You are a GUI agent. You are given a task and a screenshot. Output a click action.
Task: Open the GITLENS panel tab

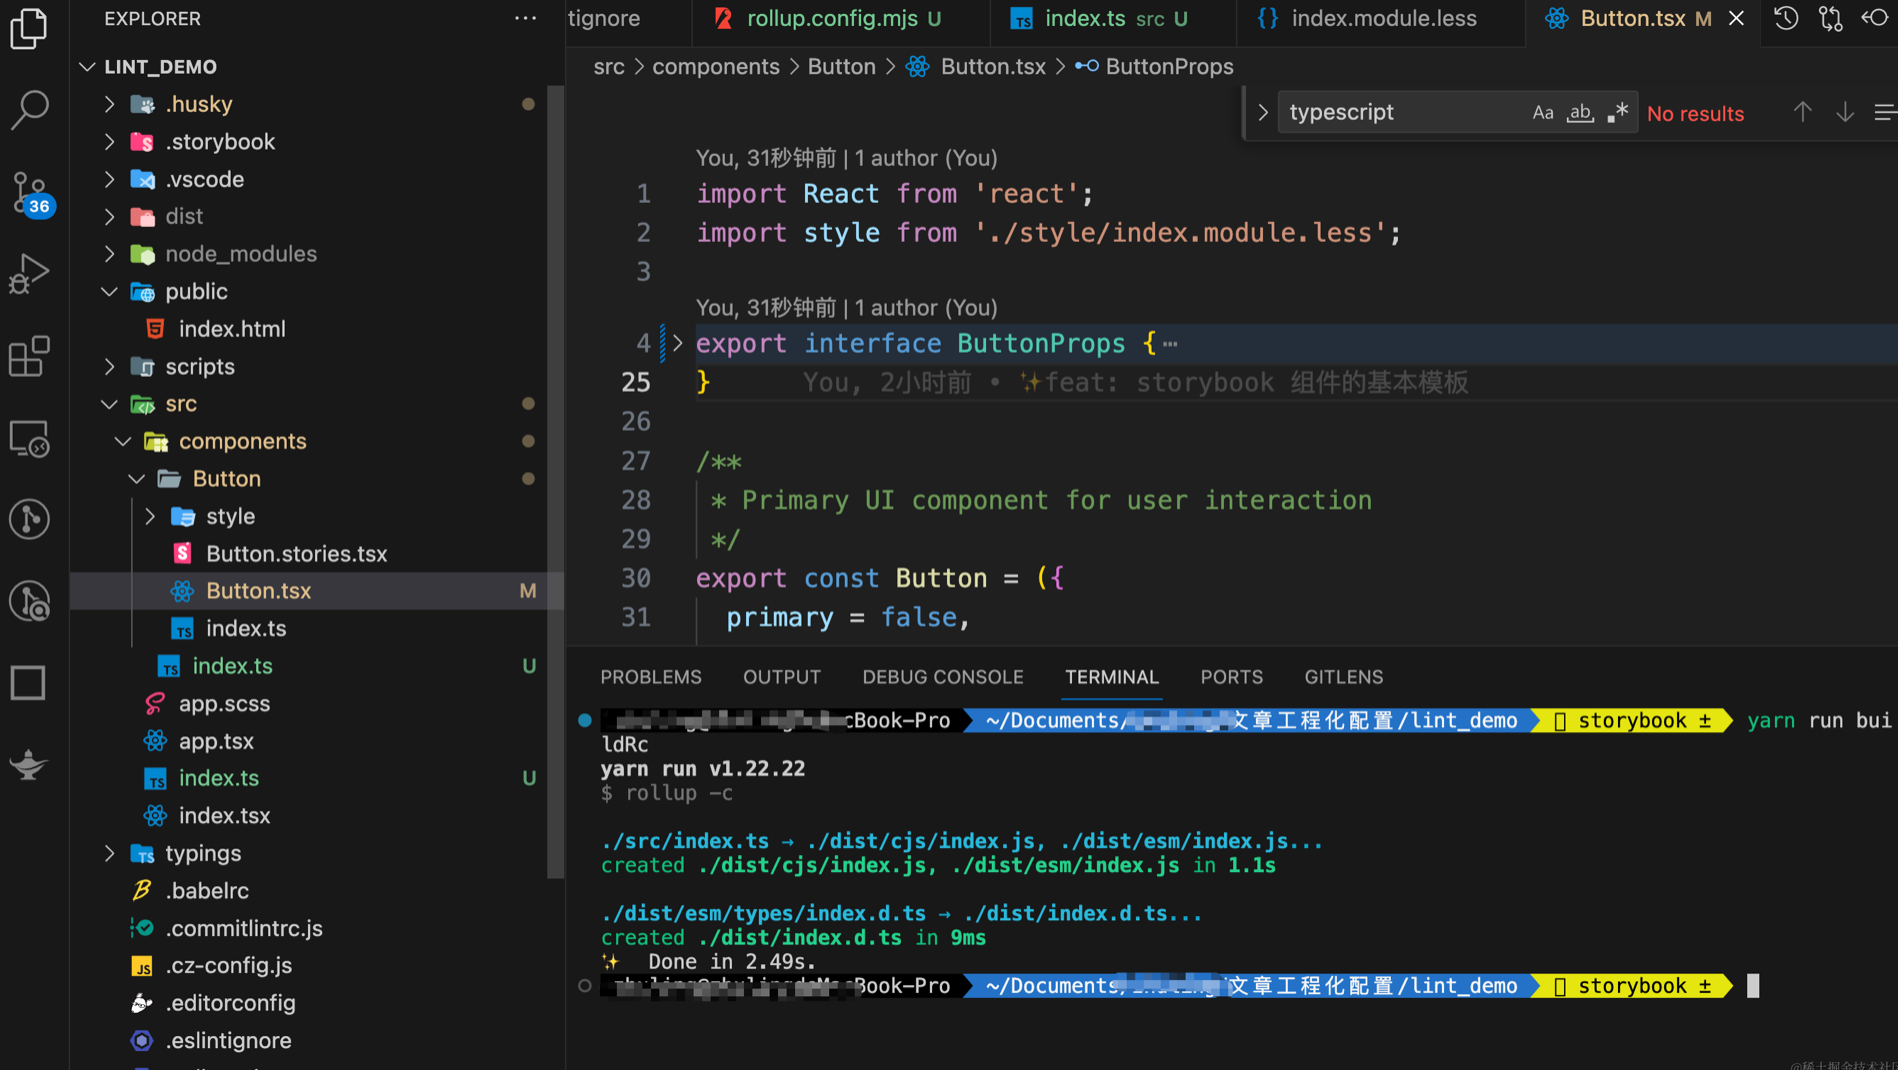pyautogui.click(x=1344, y=677)
